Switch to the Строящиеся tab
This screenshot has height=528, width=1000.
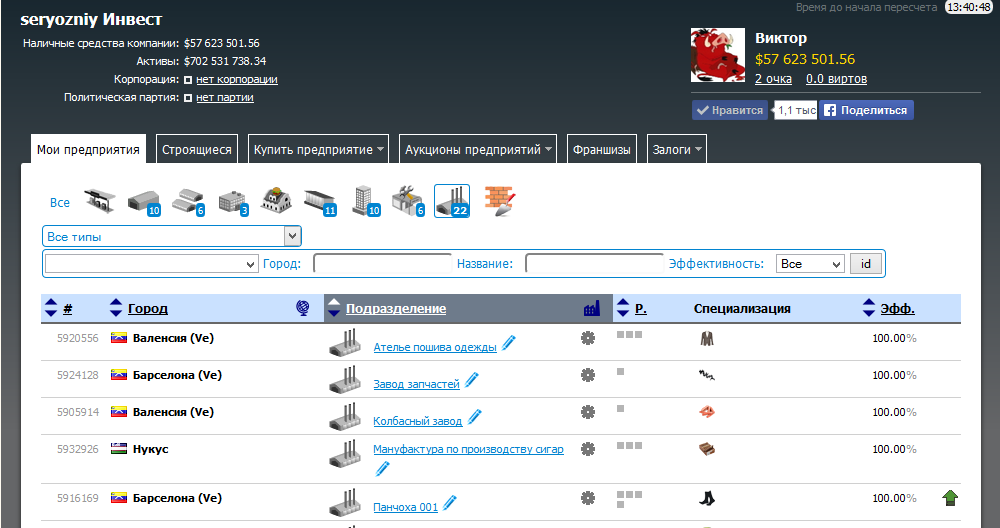tap(197, 150)
